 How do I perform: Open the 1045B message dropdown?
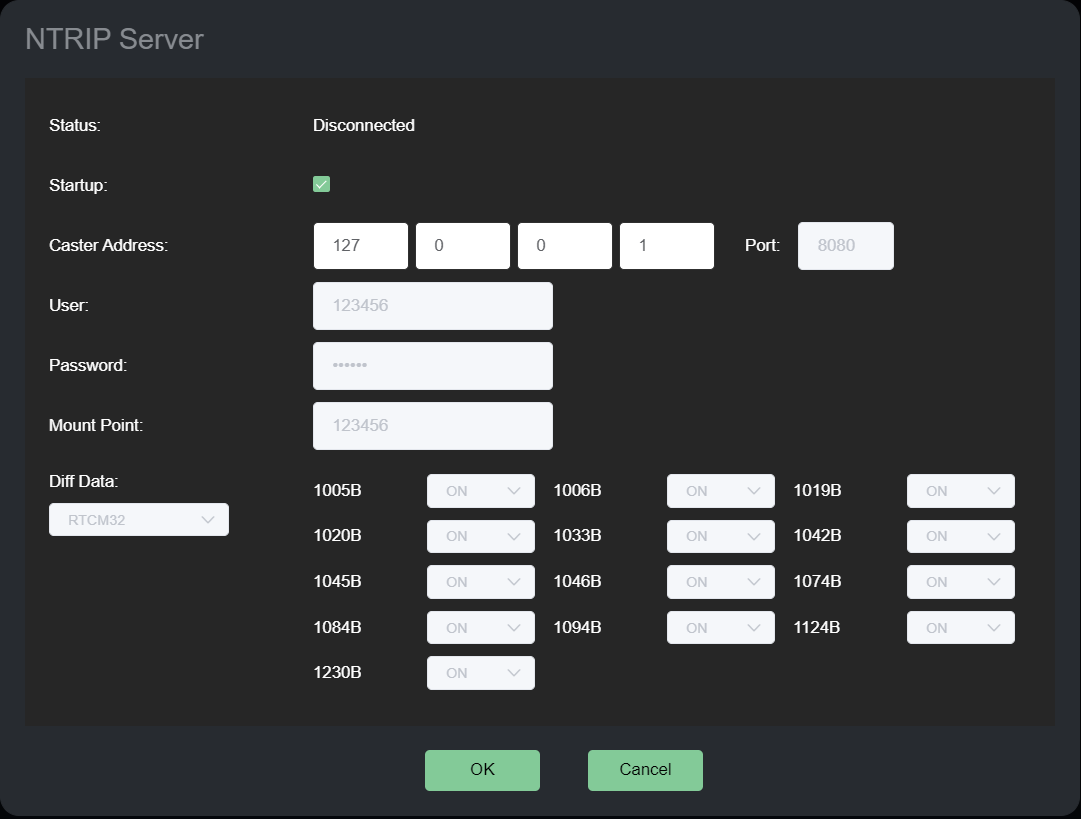click(x=480, y=582)
